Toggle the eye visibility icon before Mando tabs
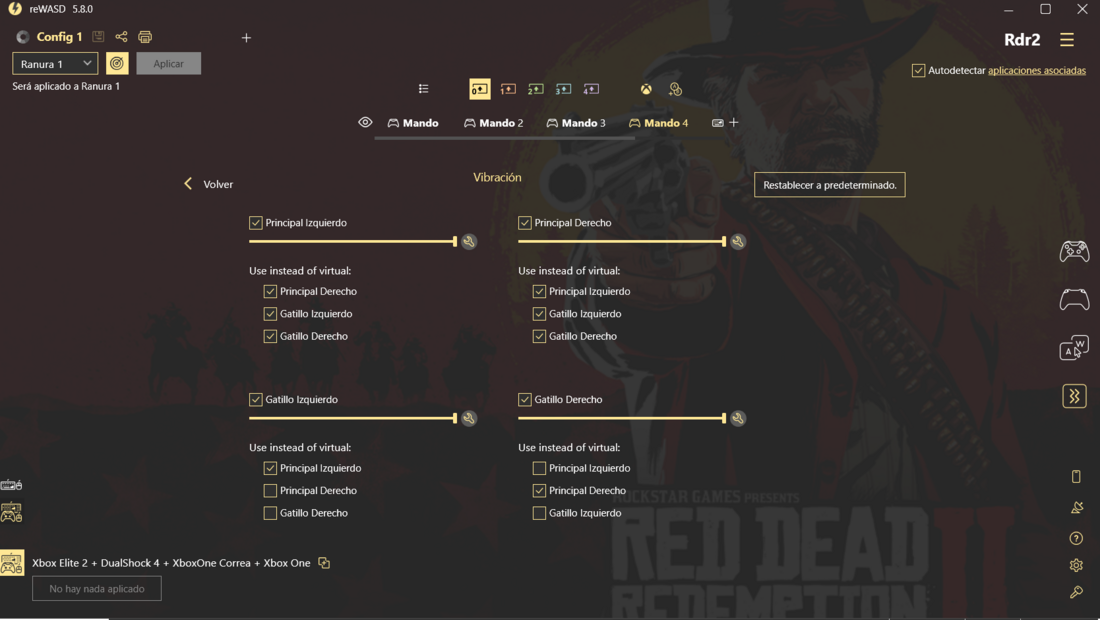The height and width of the screenshot is (620, 1100). [x=365, y=122]
